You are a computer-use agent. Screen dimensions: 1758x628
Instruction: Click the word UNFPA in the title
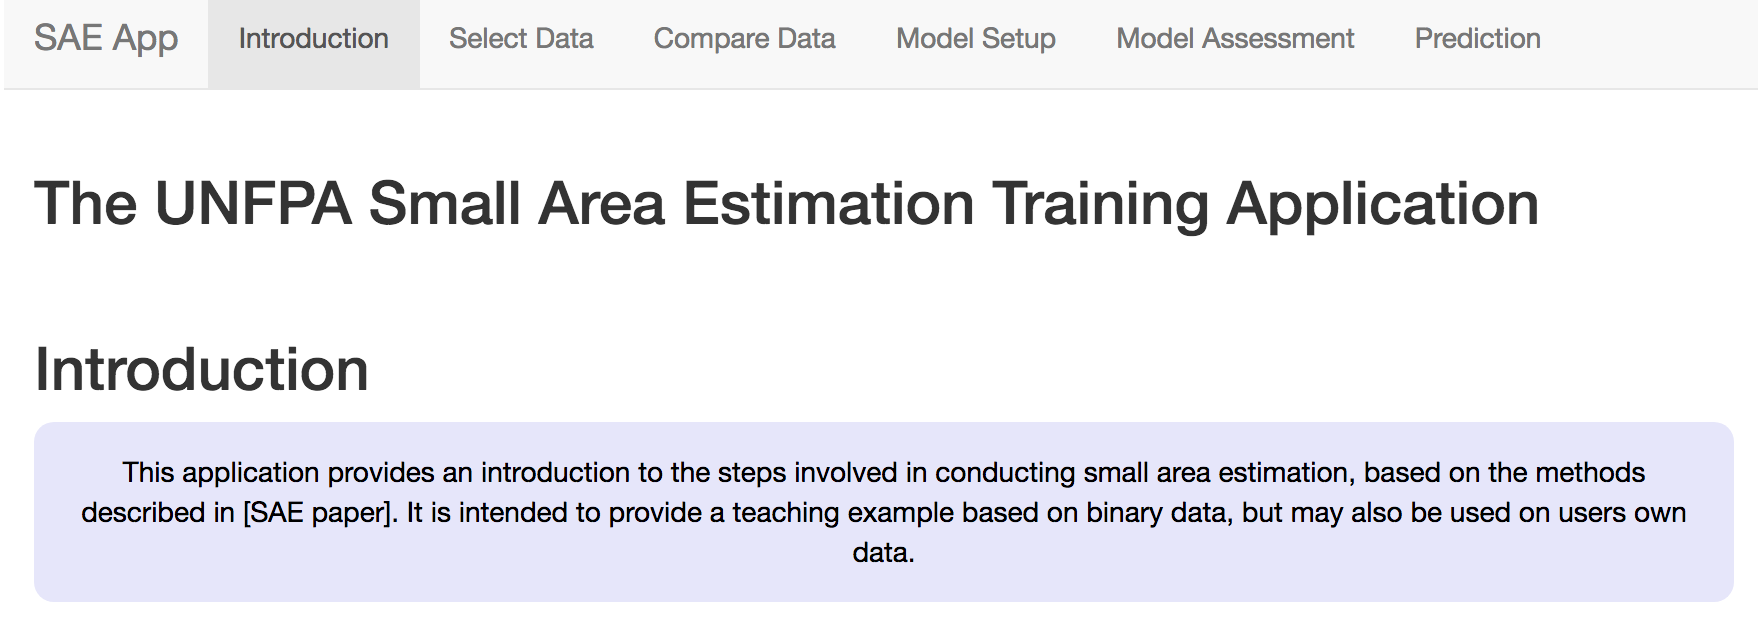pos(253,204)
